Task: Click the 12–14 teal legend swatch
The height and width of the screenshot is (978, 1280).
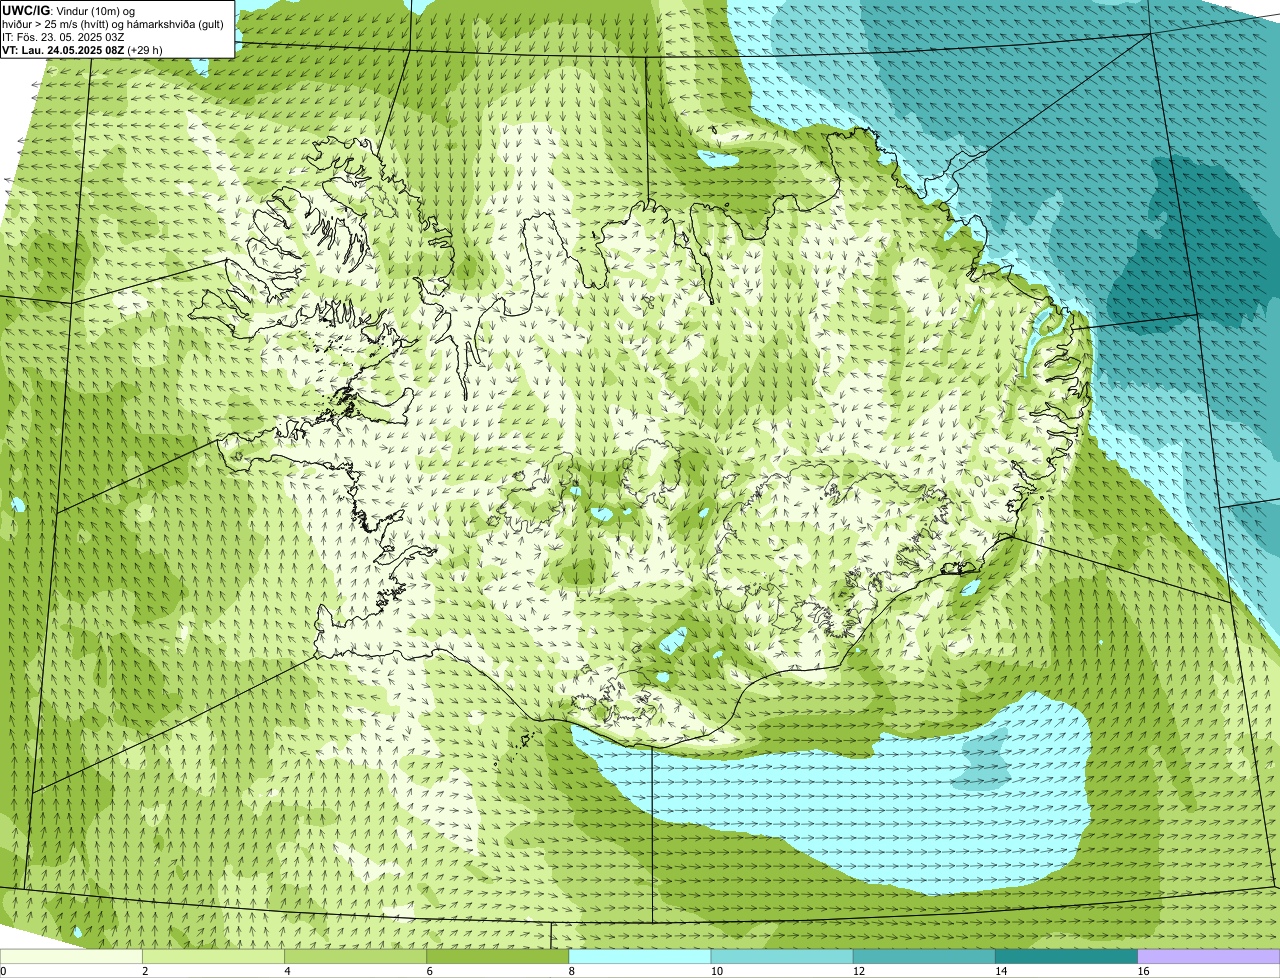Action: [x=924, y=956]
